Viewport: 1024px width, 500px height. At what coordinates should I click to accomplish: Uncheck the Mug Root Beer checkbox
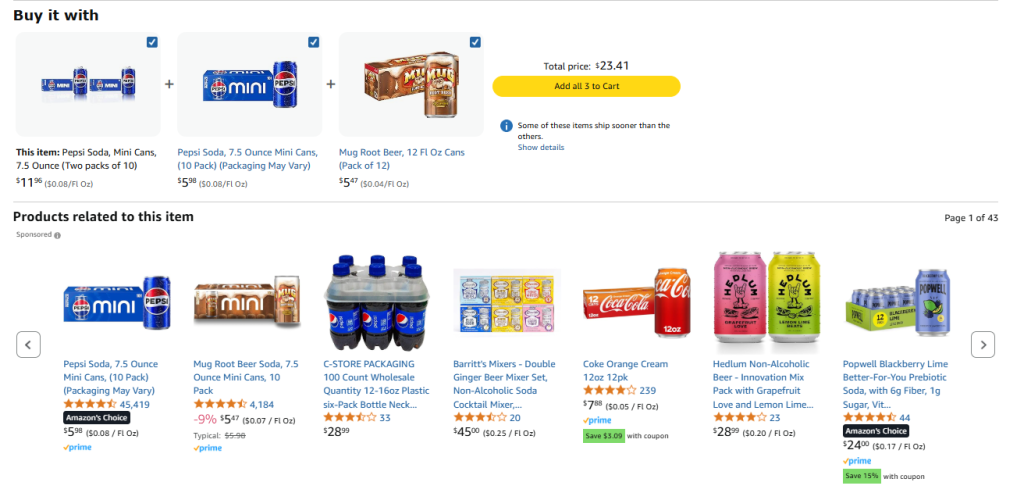475,42
